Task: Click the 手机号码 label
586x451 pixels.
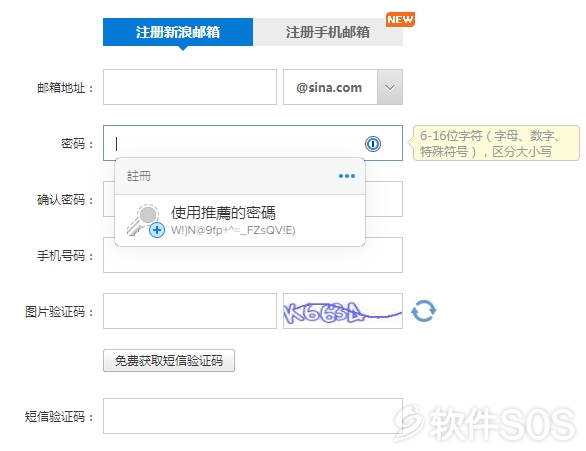Action: 65,256
